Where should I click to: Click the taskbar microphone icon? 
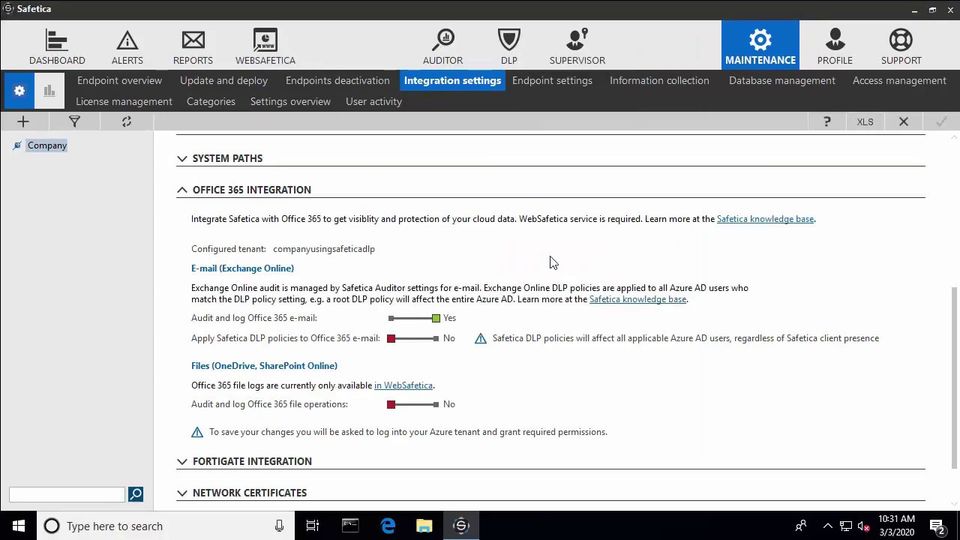point(279,525)
